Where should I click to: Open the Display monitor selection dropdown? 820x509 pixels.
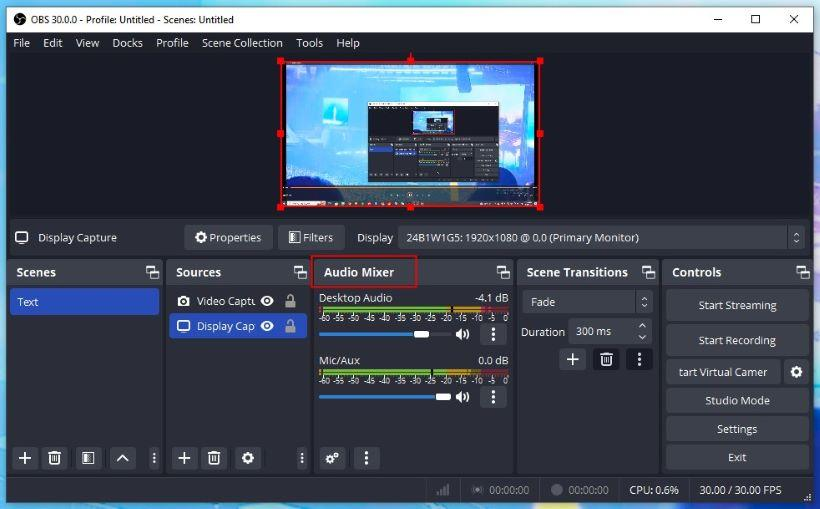[x=601, y=237]
